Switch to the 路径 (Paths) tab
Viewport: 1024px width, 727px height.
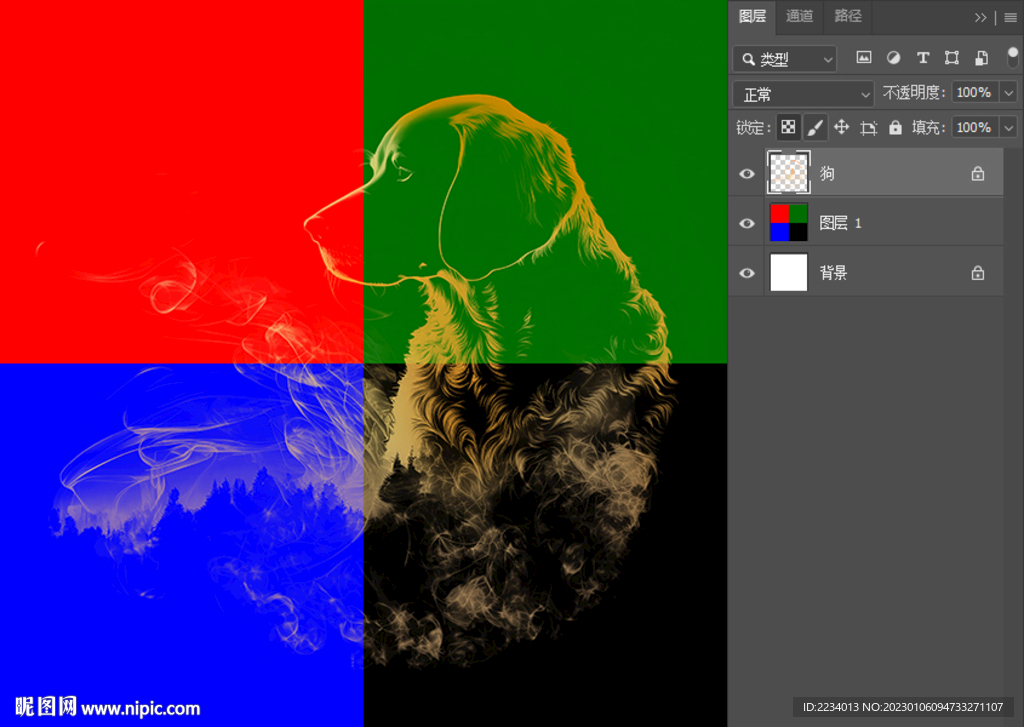tap(848, 16)
